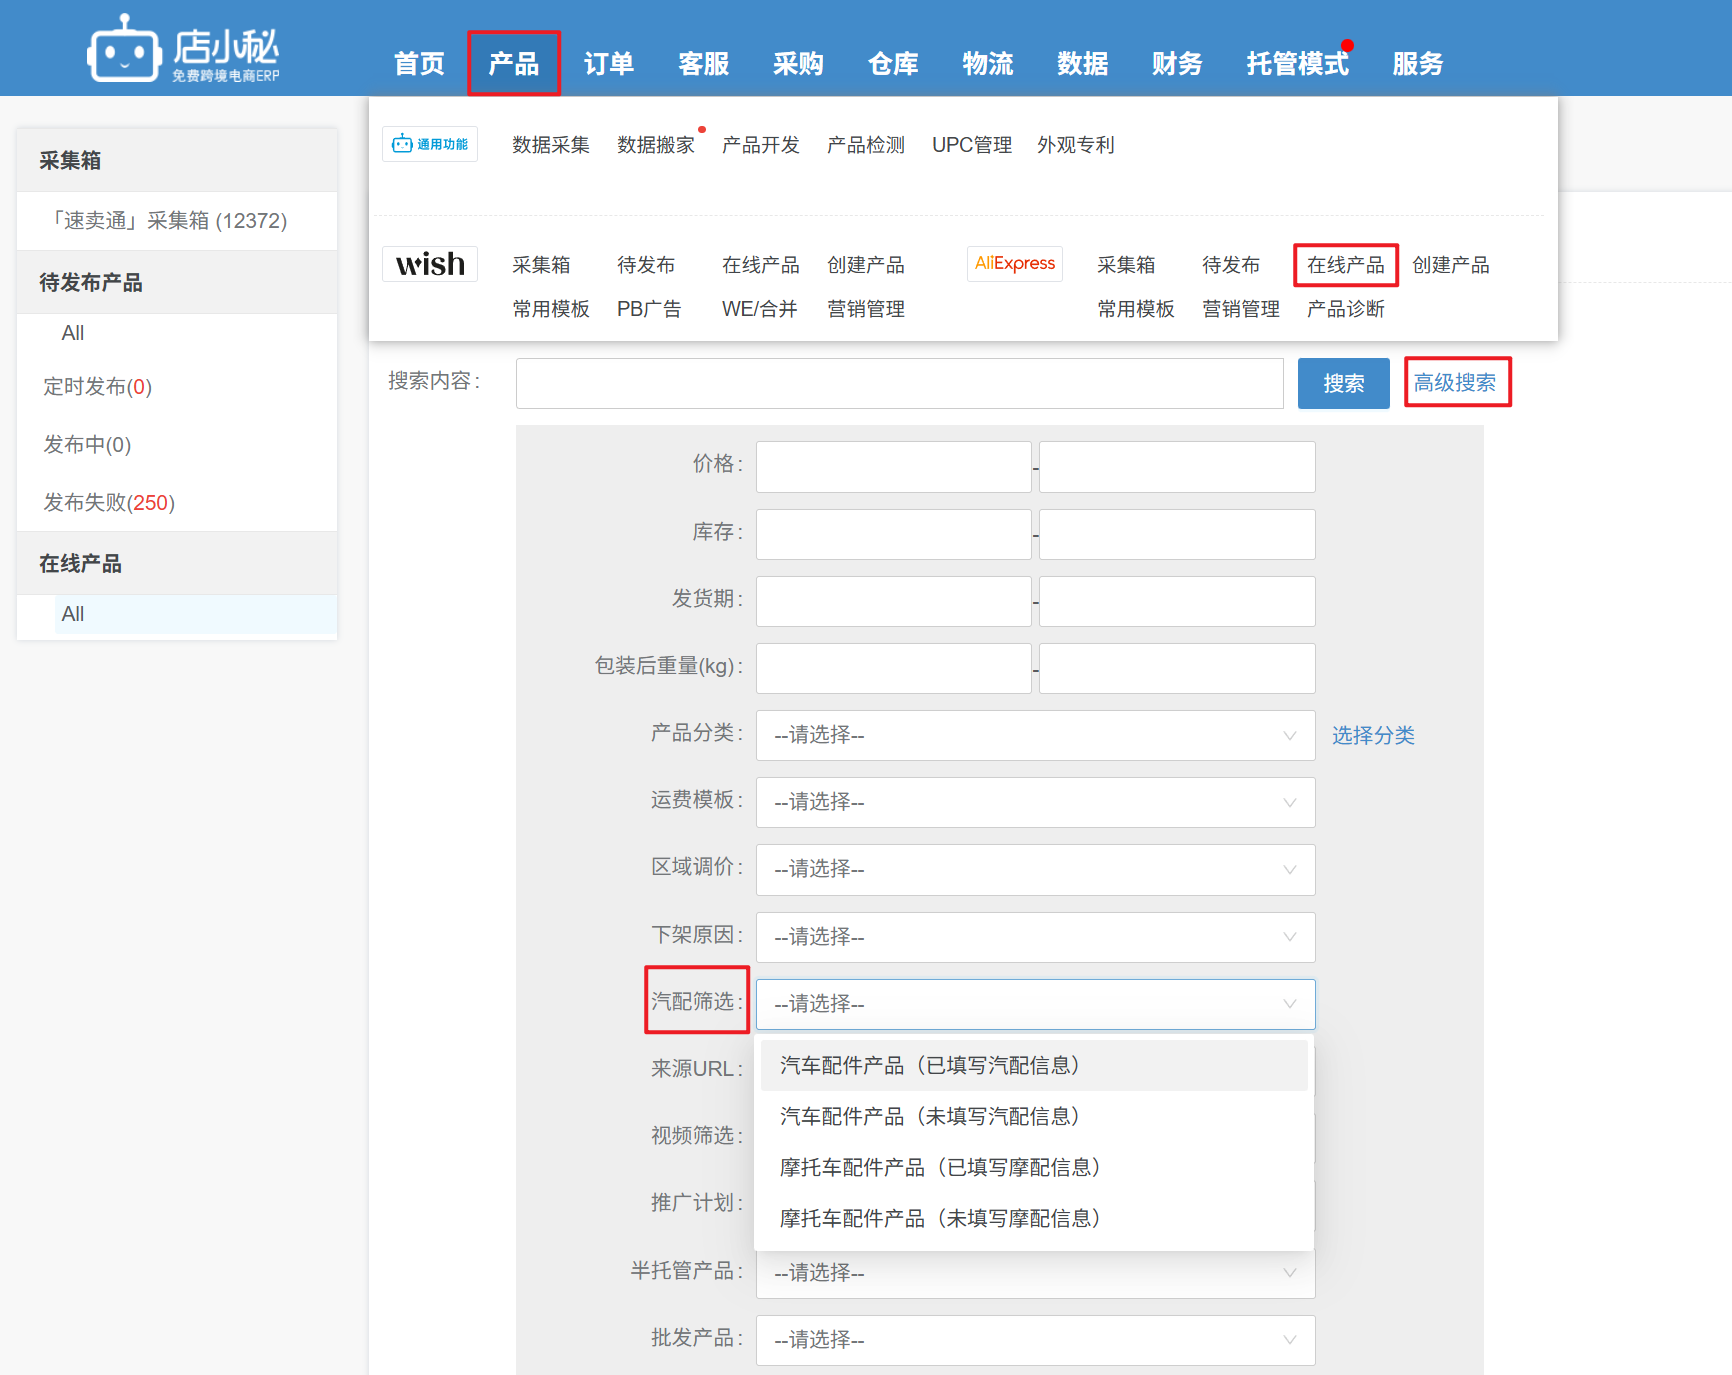Click the blue 搜索 button

click(1343, 384)
